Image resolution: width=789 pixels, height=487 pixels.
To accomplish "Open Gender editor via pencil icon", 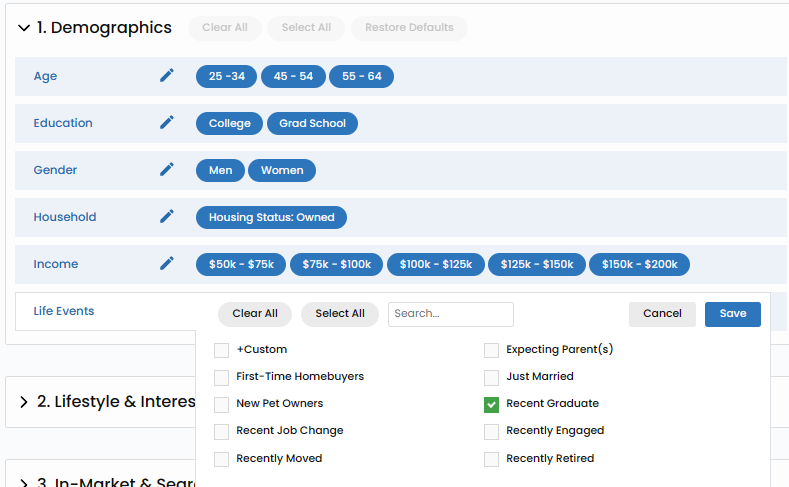I will [x=167, y=170].
